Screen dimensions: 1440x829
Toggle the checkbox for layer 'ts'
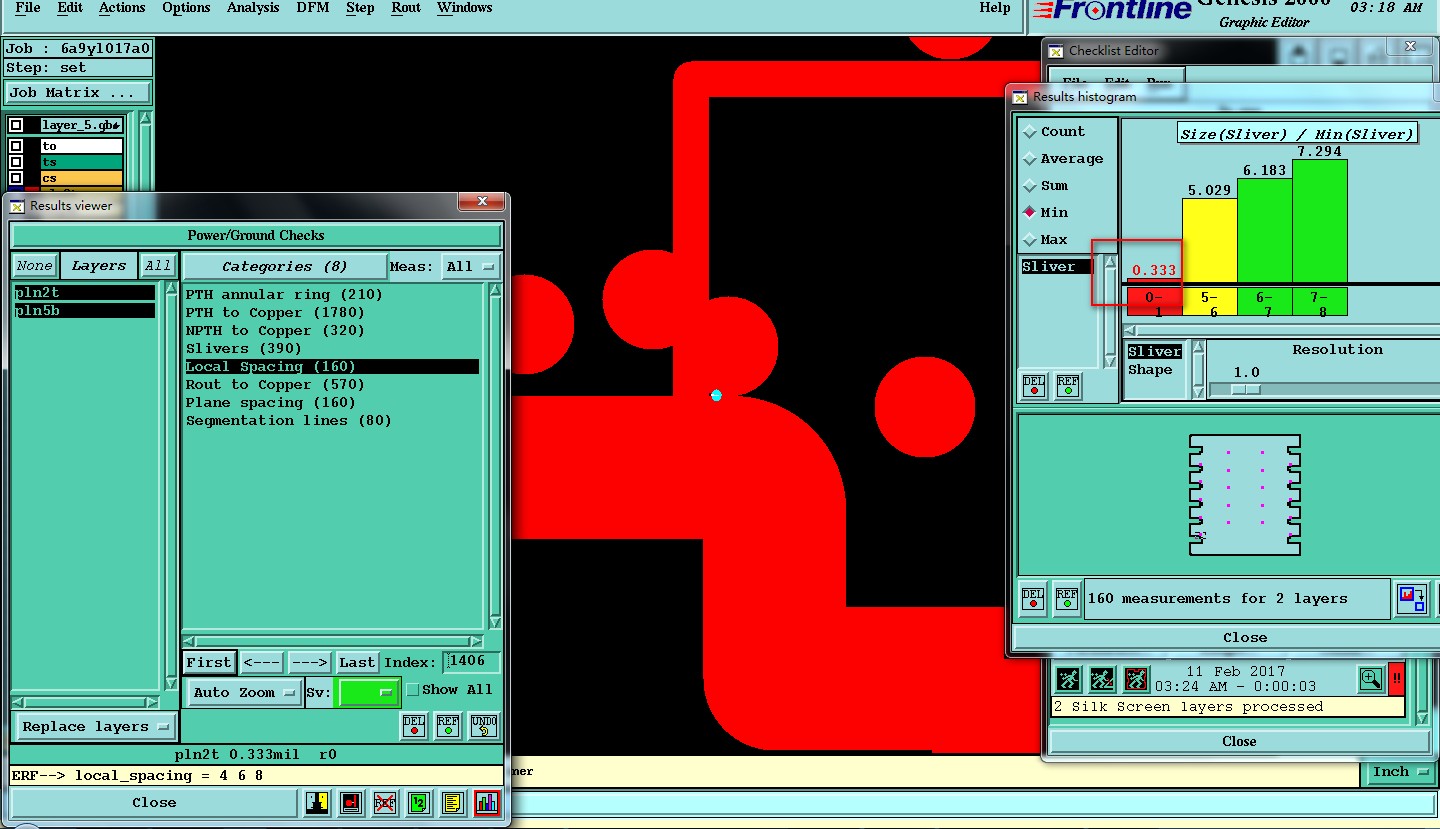coord(16,162)
